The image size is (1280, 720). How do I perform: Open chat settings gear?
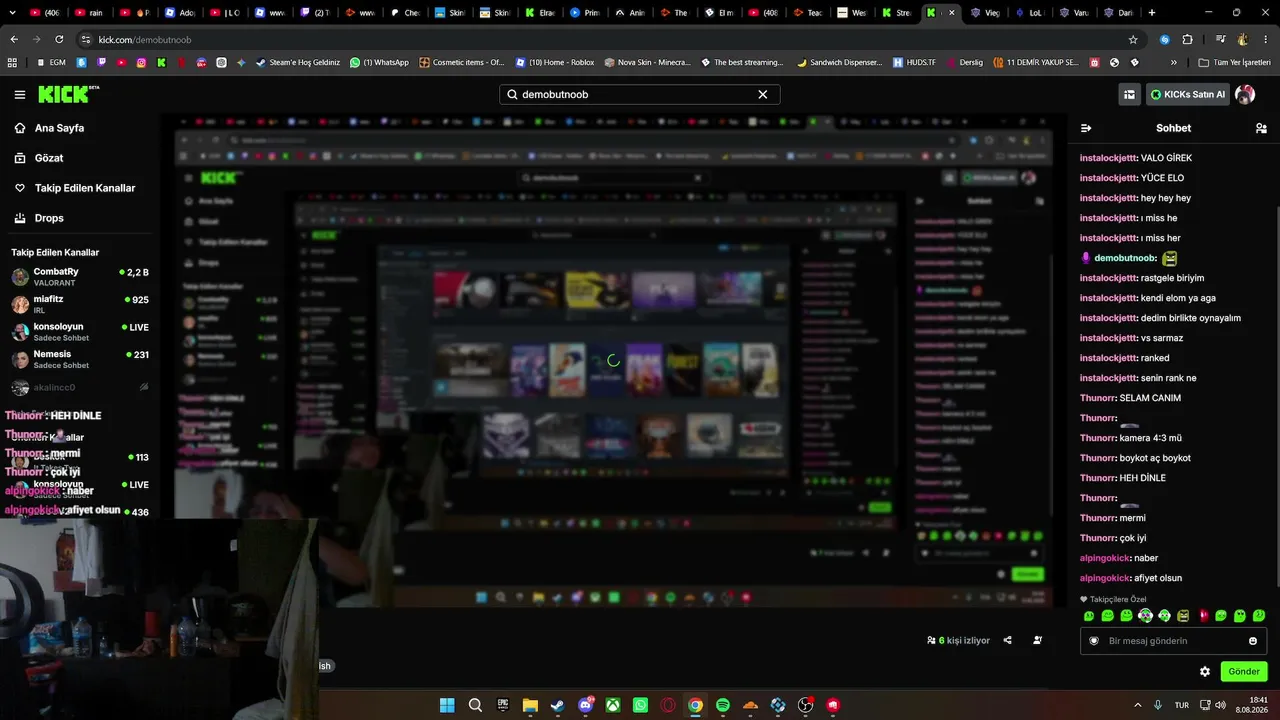1205,672
